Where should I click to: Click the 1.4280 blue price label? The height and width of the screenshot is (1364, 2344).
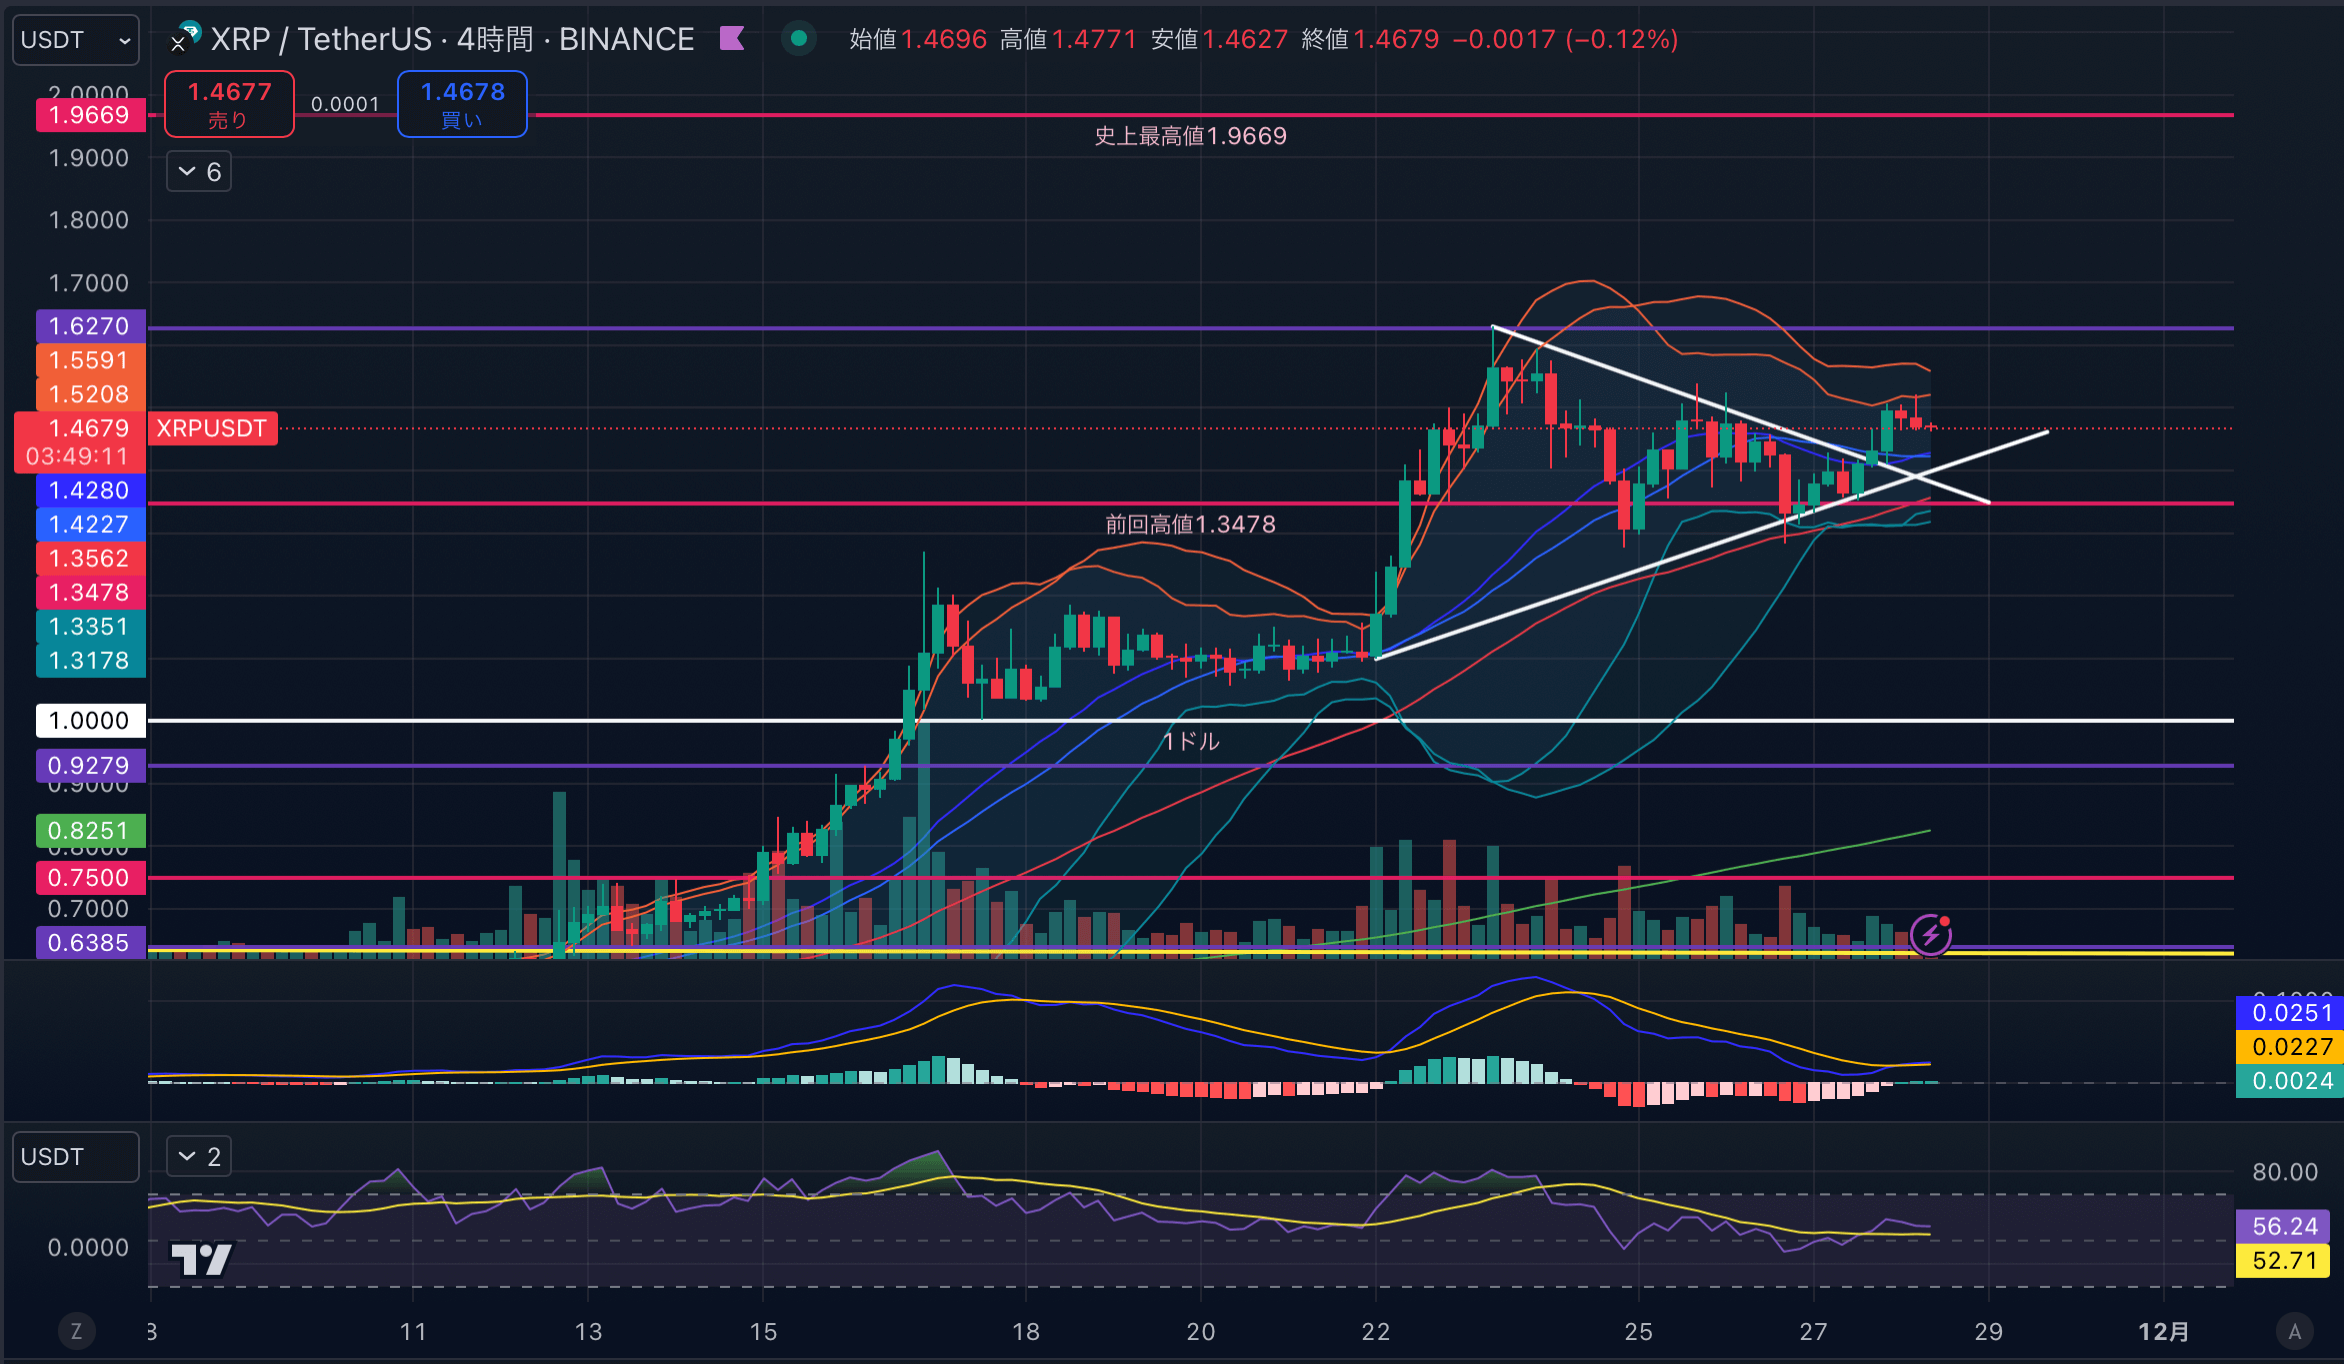tap(90, 490)
